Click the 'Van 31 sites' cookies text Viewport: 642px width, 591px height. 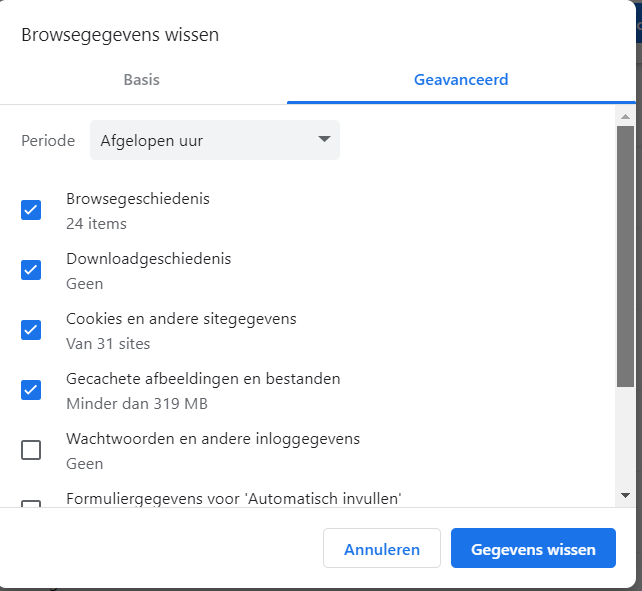coord(108,344)
